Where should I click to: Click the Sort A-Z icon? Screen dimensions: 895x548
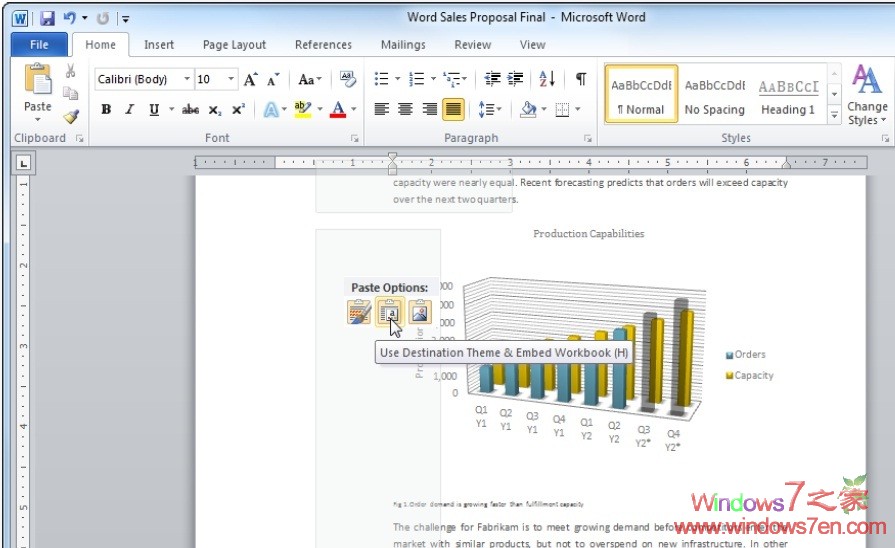[x=547, y=79]
